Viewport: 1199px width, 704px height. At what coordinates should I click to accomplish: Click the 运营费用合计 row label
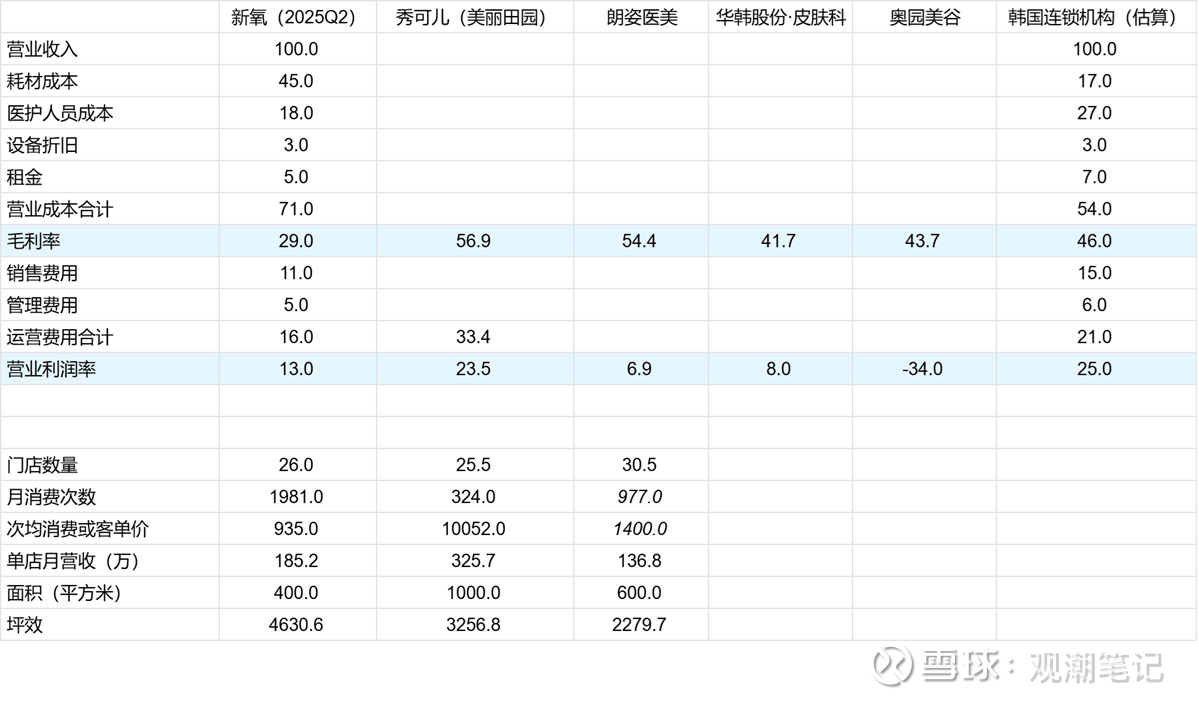pos(60,337)
